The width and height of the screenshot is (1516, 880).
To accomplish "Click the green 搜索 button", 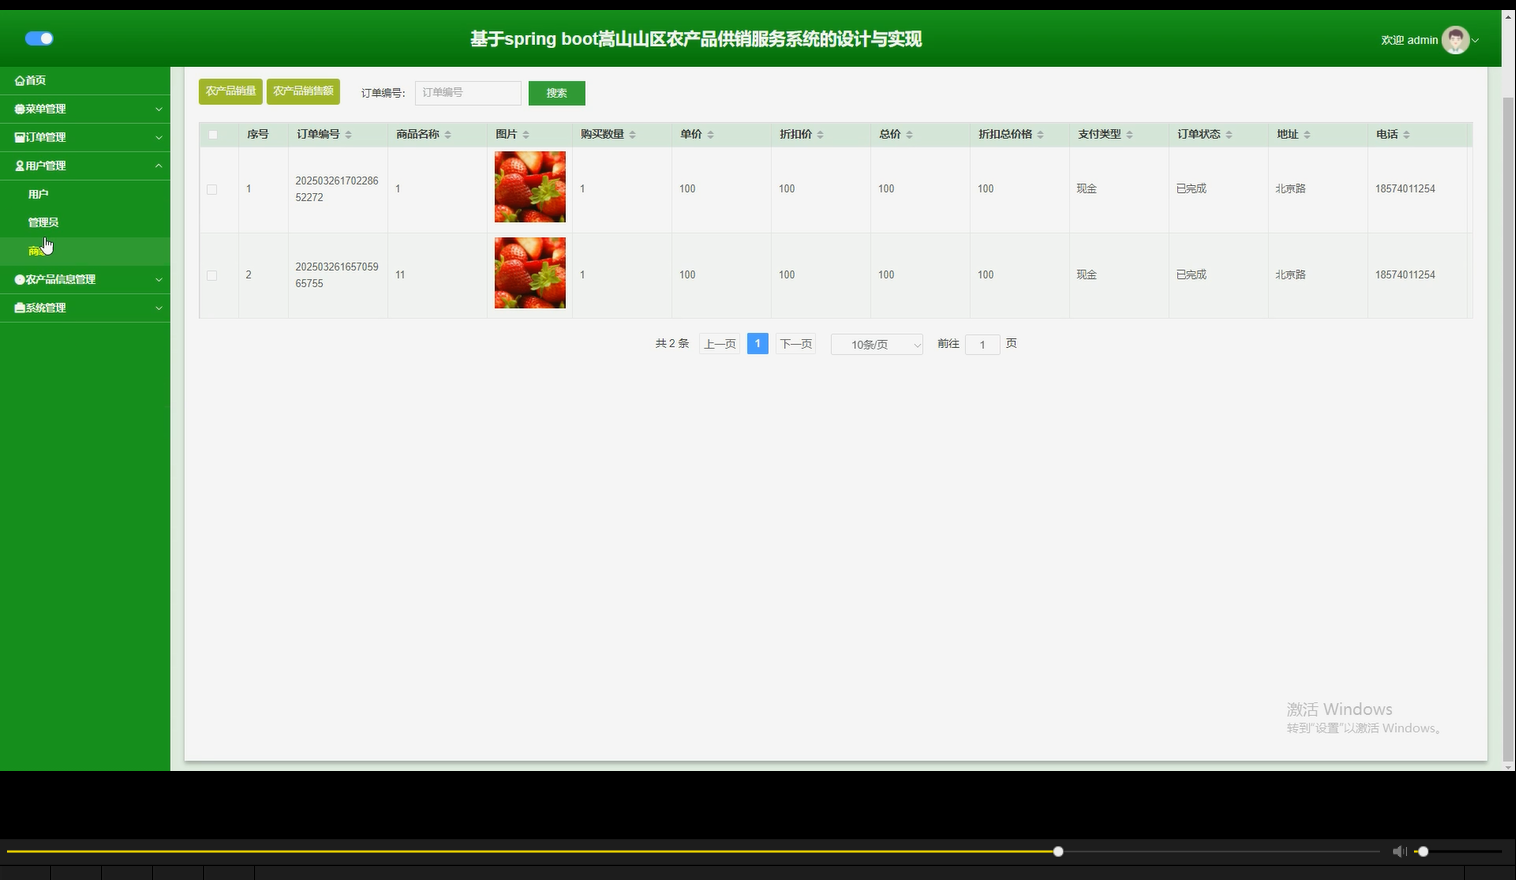I will 557,93.
